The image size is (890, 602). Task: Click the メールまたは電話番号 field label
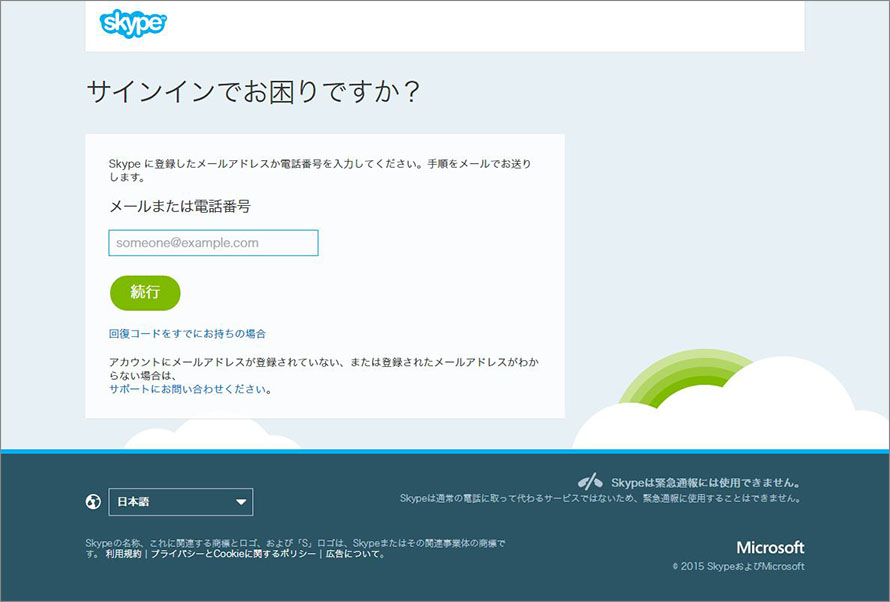(180, 207)
